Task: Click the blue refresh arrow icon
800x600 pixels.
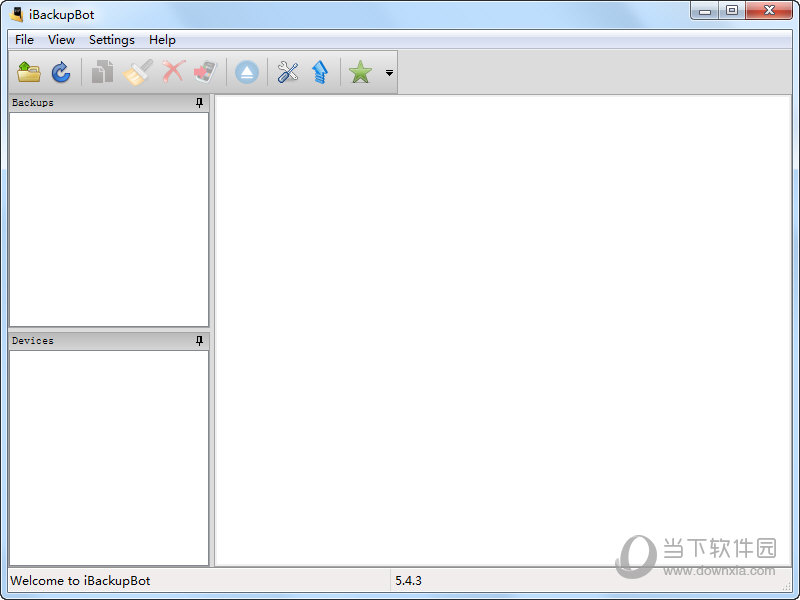Action: click(61, 72)
